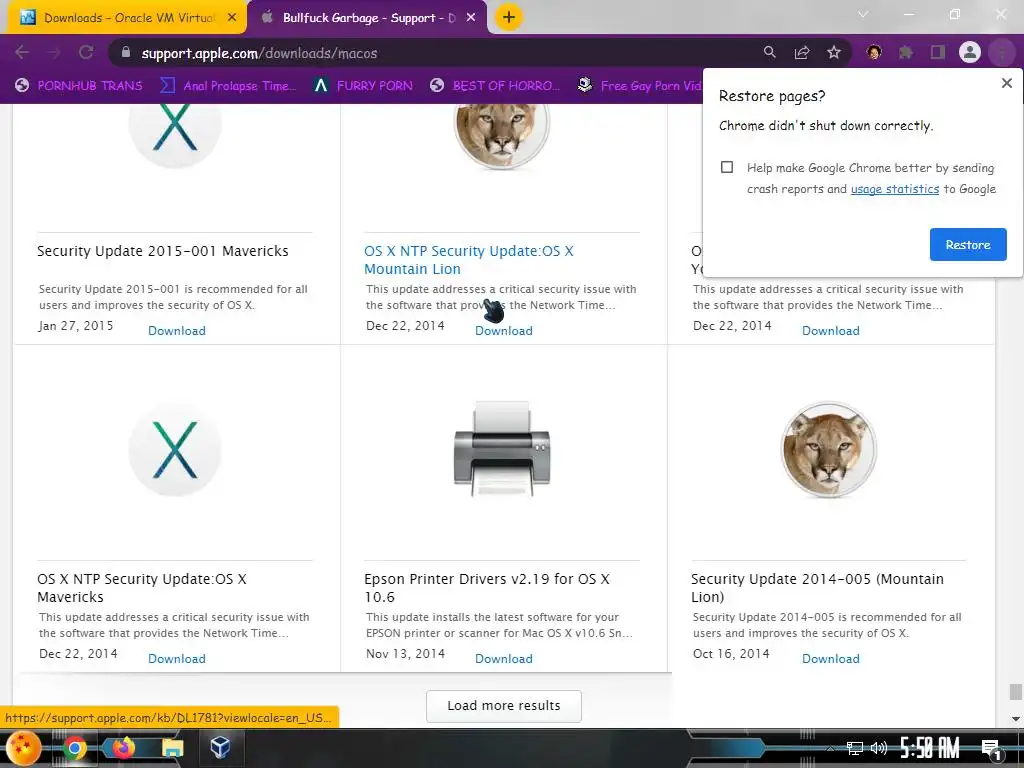This screenshot has height=768, width=1024.
Task: Open the Chrome three-dot menu
Action: point(1002,52)
